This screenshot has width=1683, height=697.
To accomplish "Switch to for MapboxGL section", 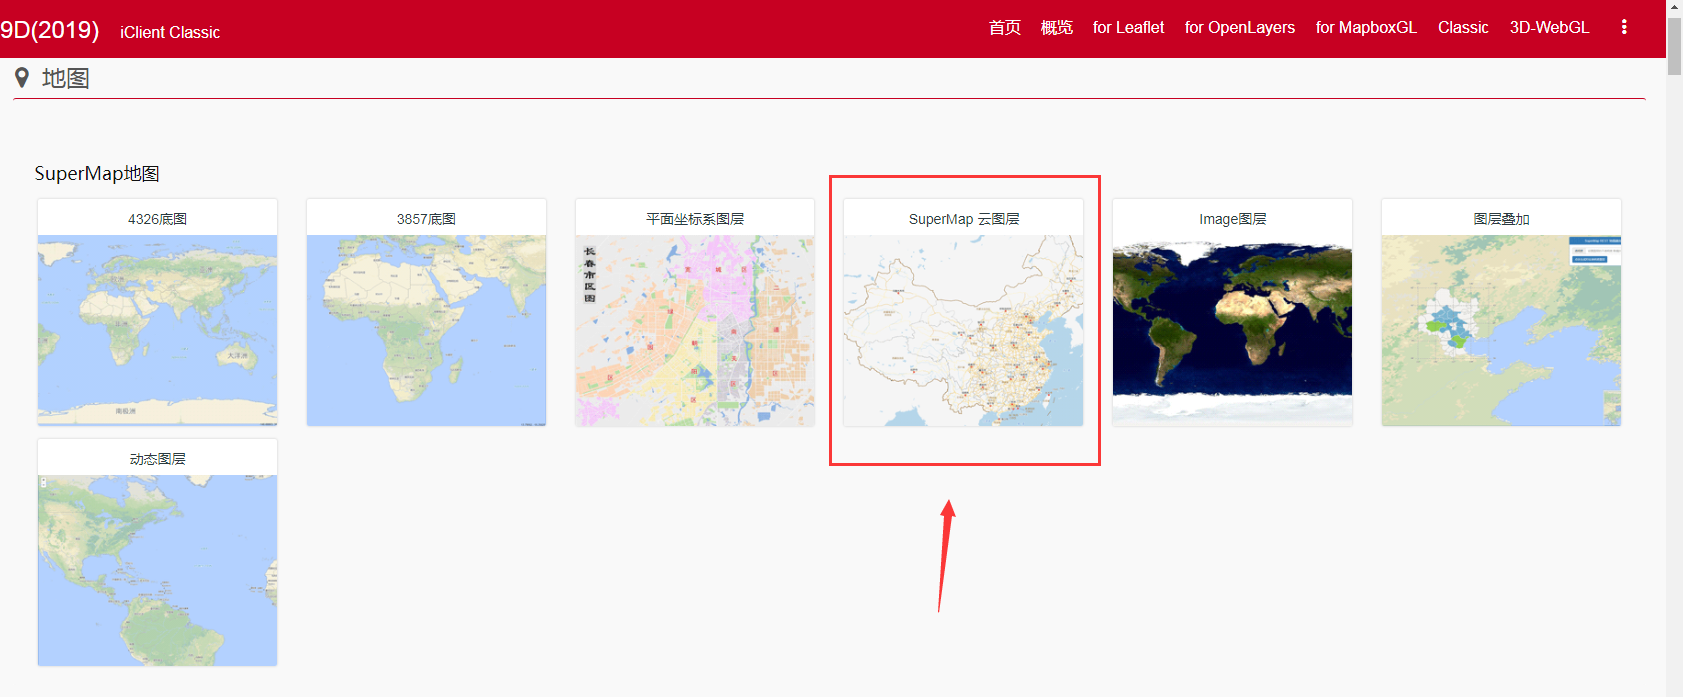I will [x=1366, y=27].
